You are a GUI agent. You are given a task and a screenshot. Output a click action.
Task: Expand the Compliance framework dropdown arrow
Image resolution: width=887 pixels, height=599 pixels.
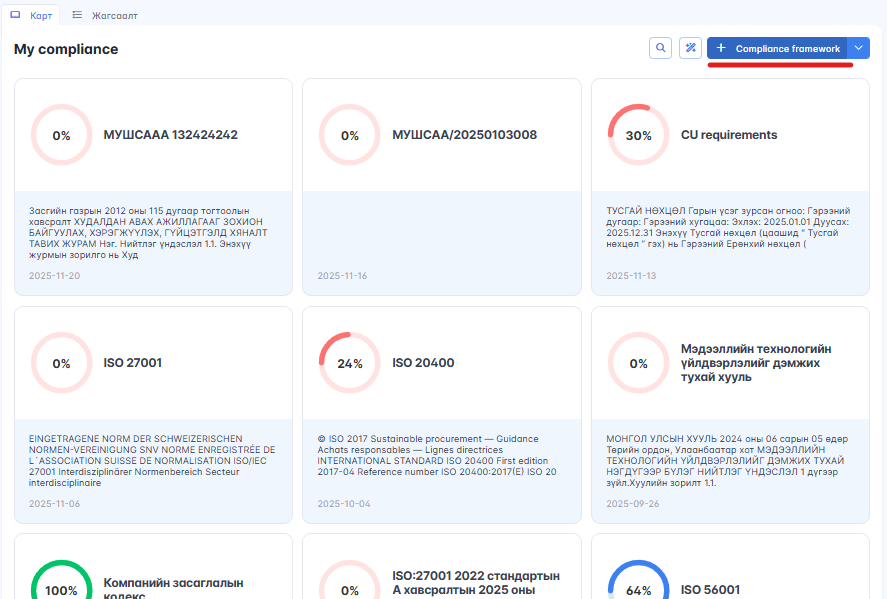pos(858,48)
